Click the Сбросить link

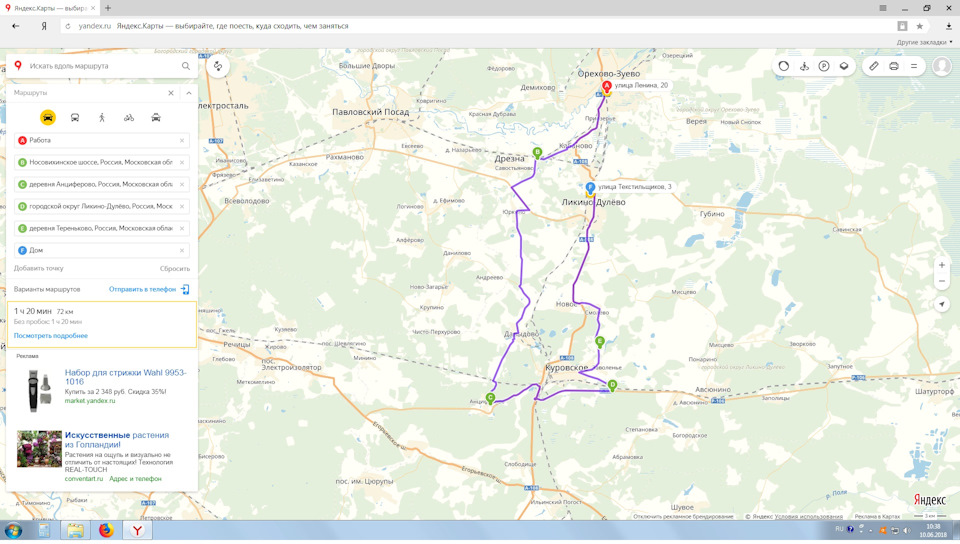[175, 268]
